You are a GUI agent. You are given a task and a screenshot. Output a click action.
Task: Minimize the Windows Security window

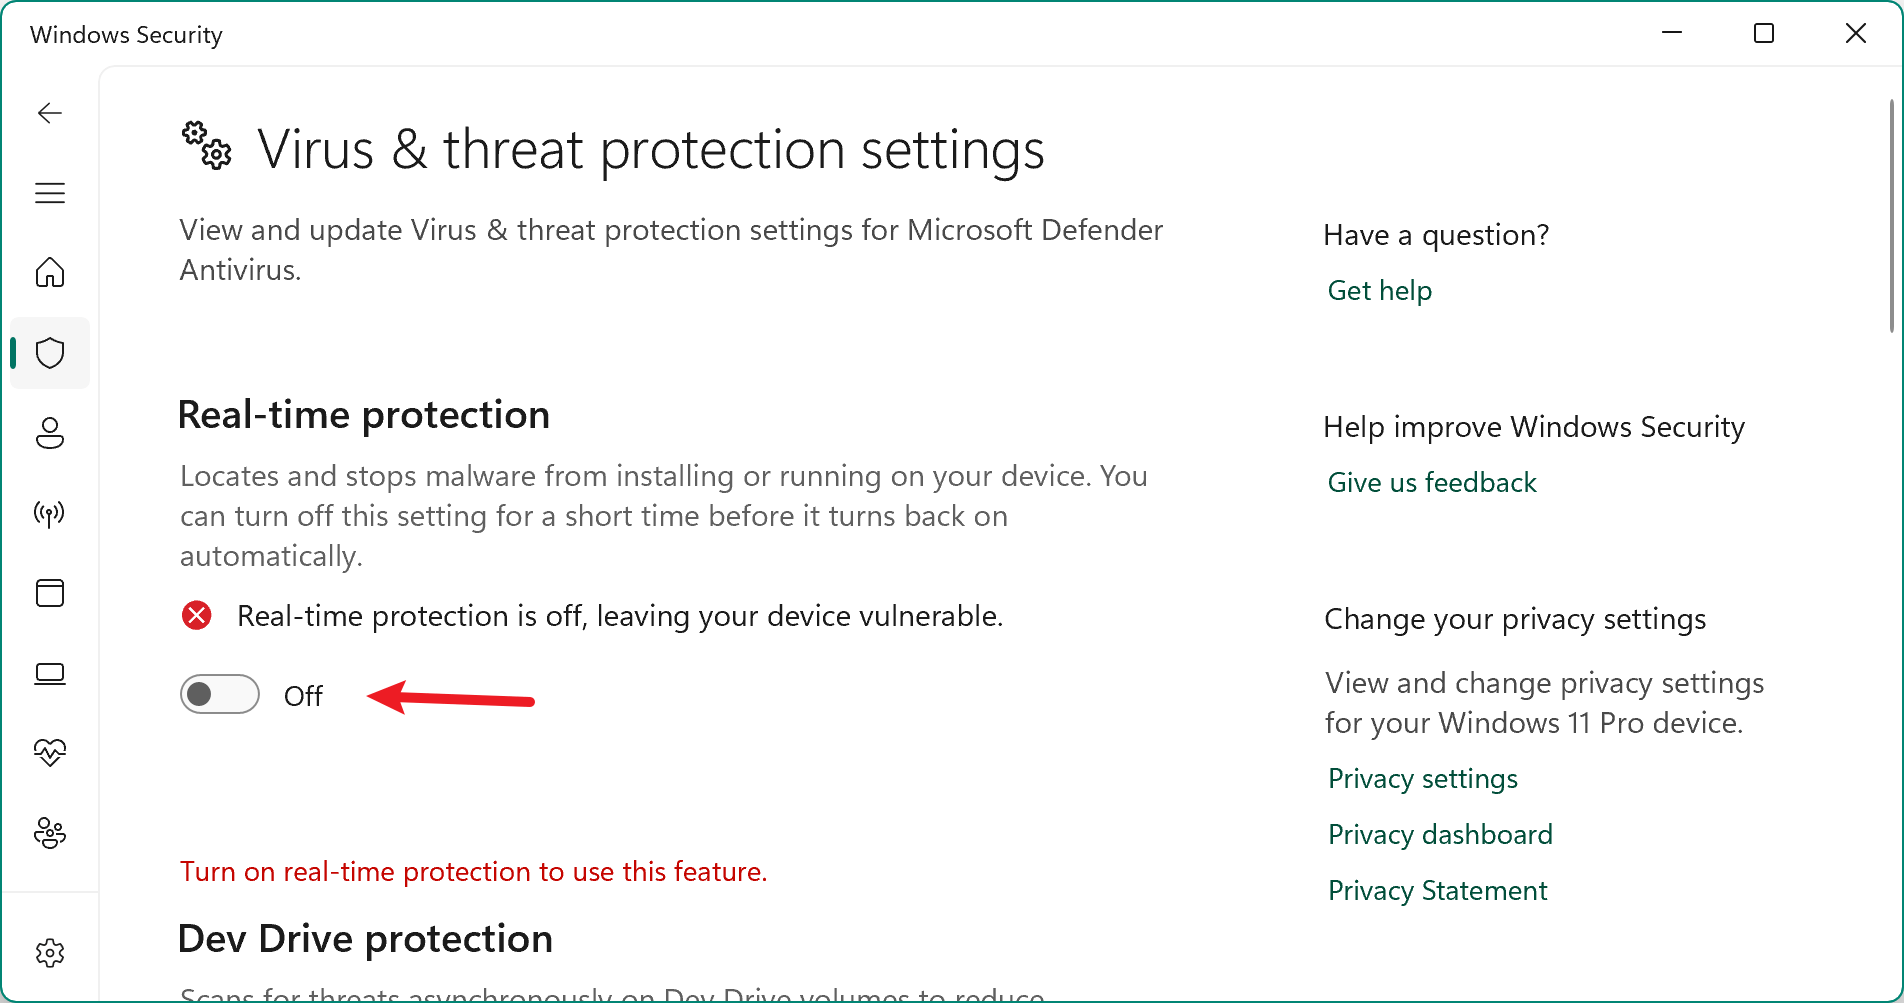(x=1671, y=33)
